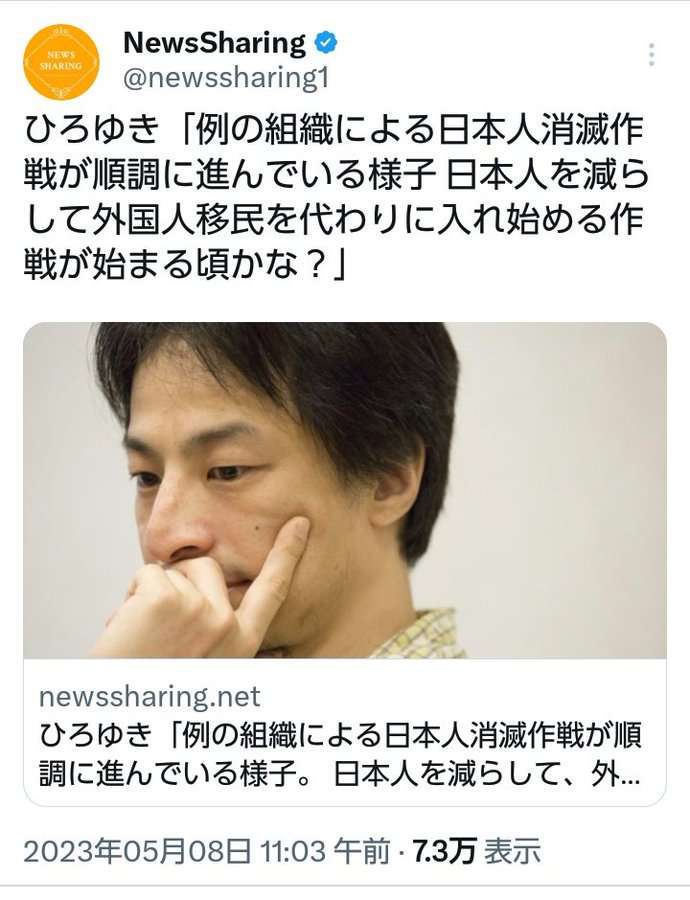Open the card headline starting ひろゆき「例の組織

tap(340, 736)
